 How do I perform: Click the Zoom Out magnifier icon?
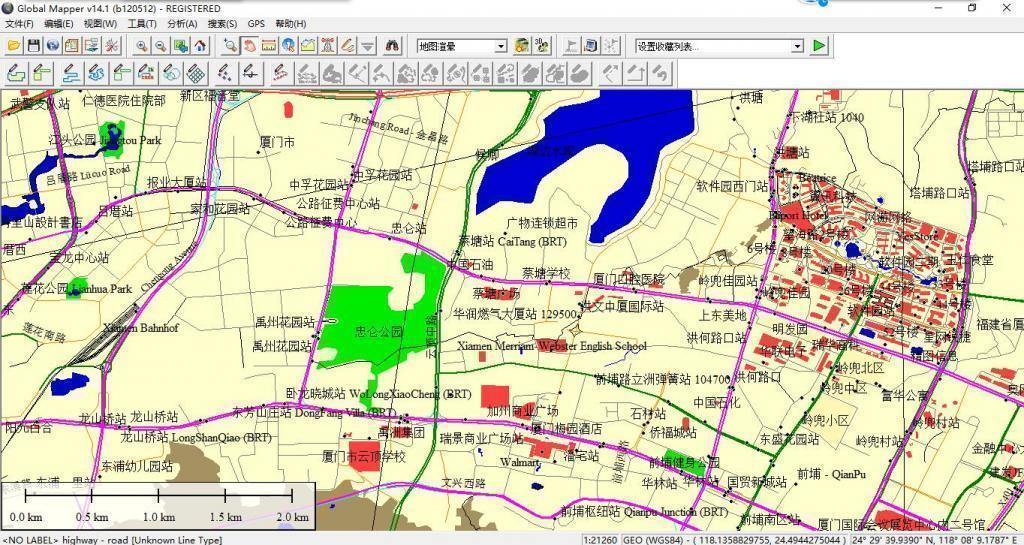[161, 46]
